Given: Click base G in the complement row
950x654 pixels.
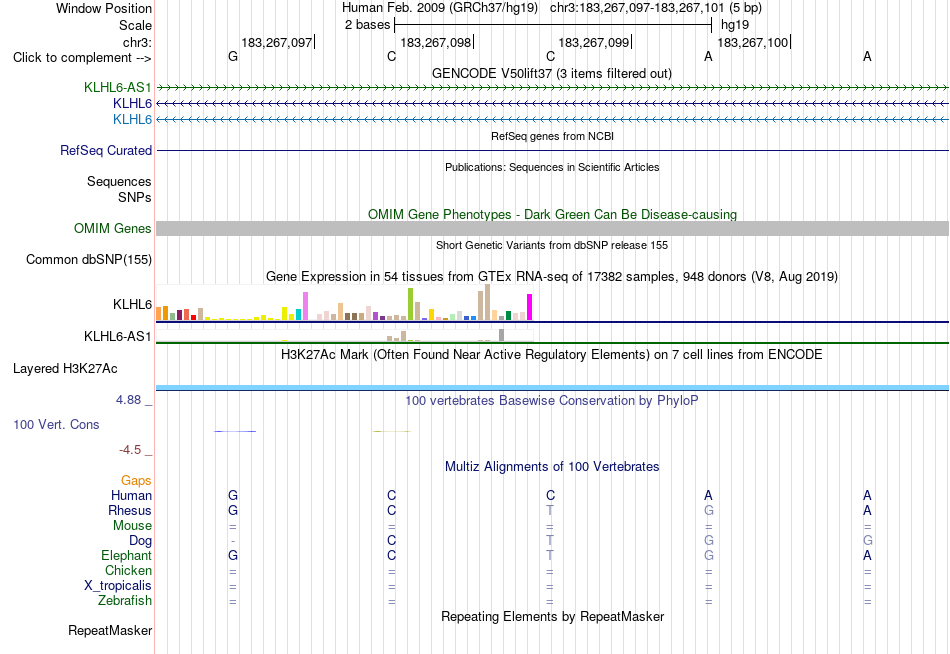Looking at the screenshot, I should point(233,56).
